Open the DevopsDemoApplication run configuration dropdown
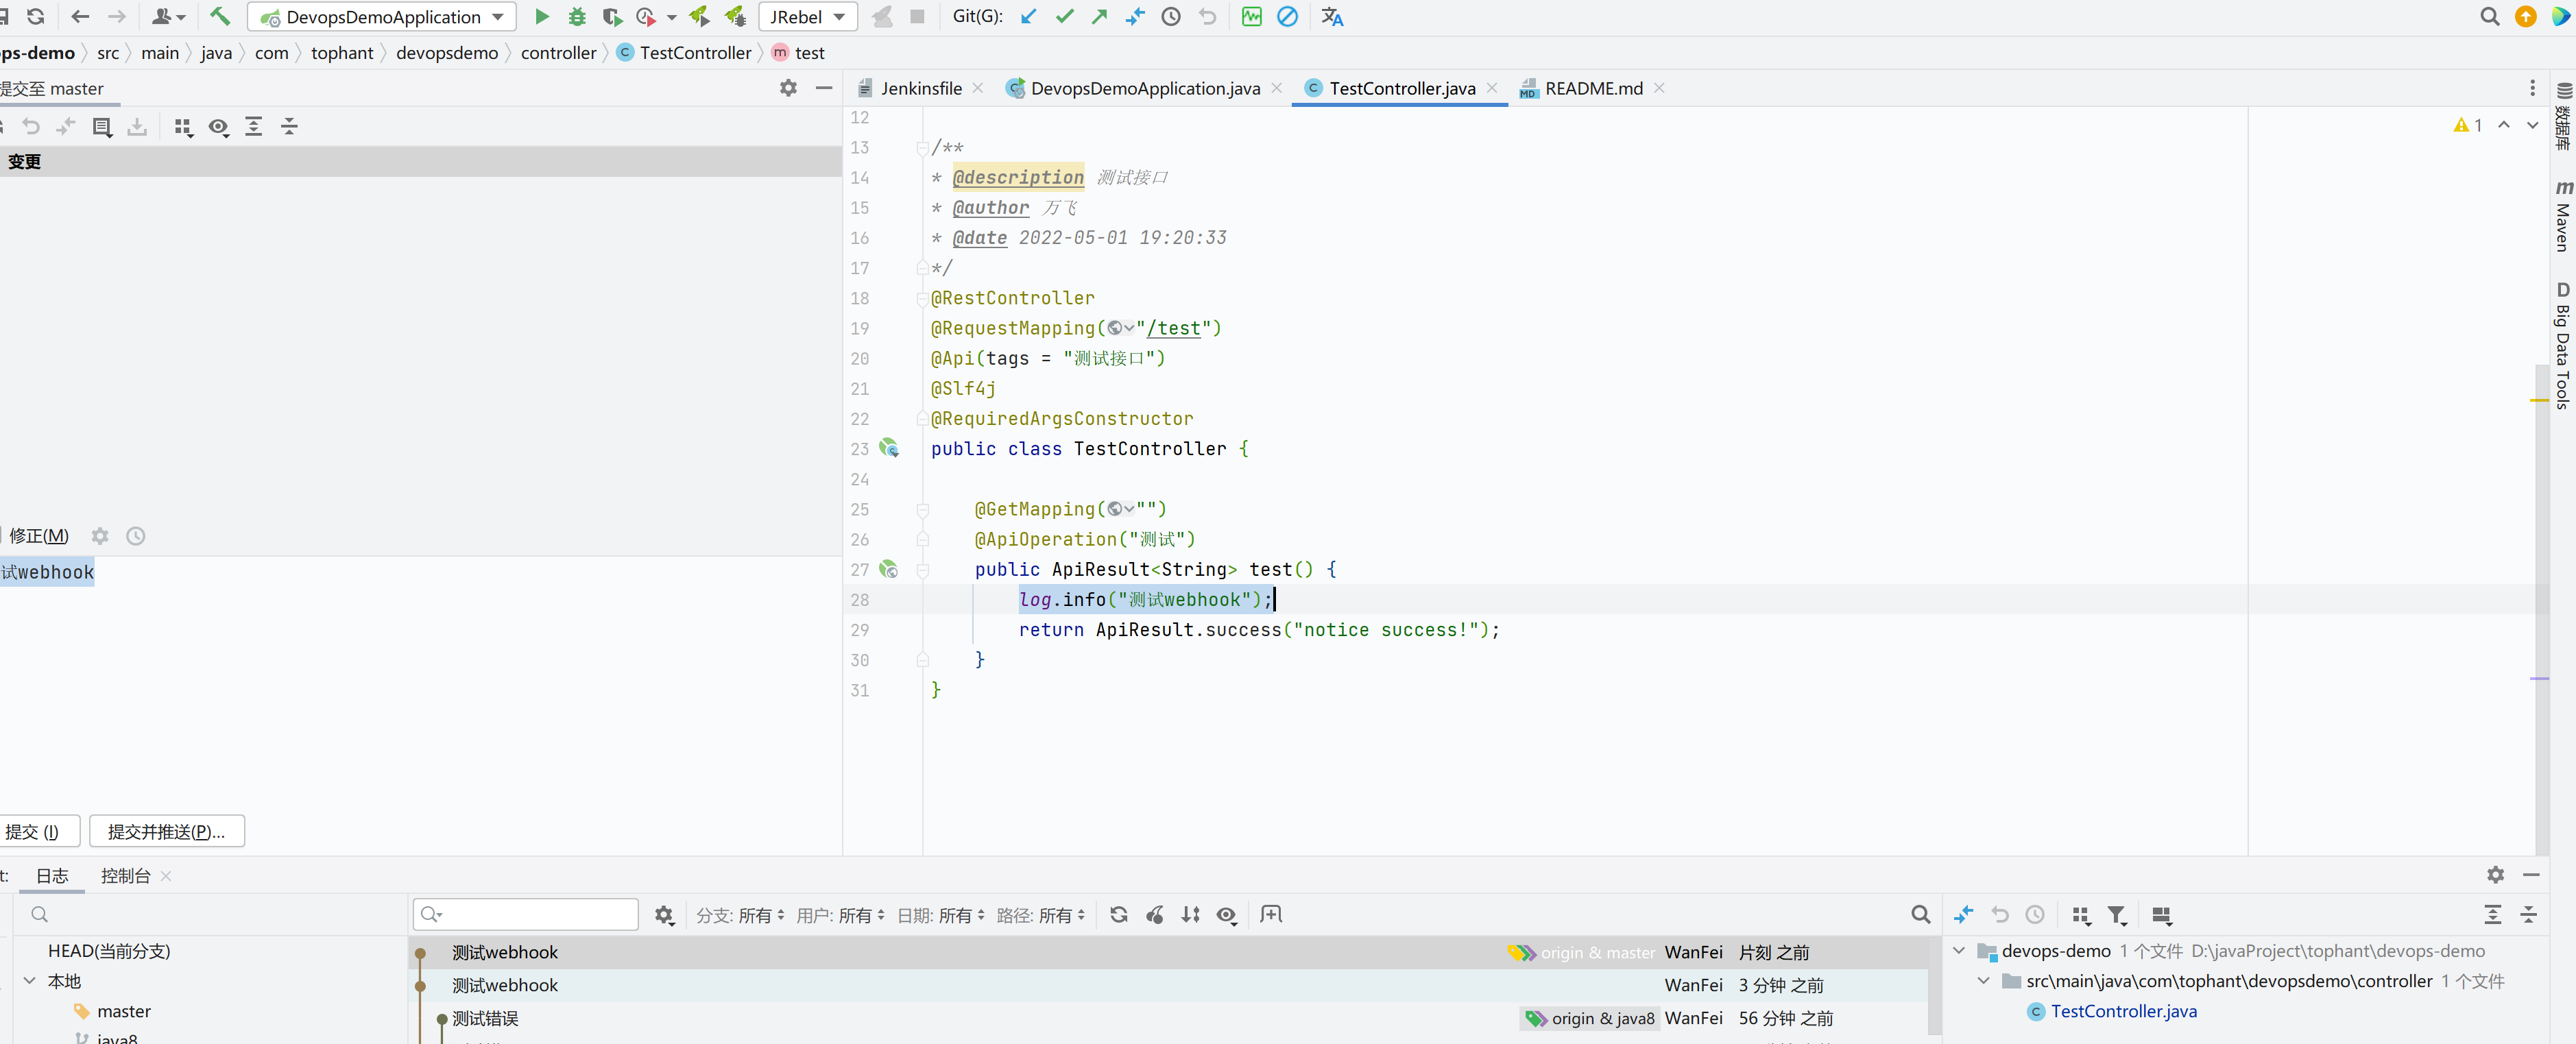This screenshot has height=1044, width=2576. (x=382, y=17)
